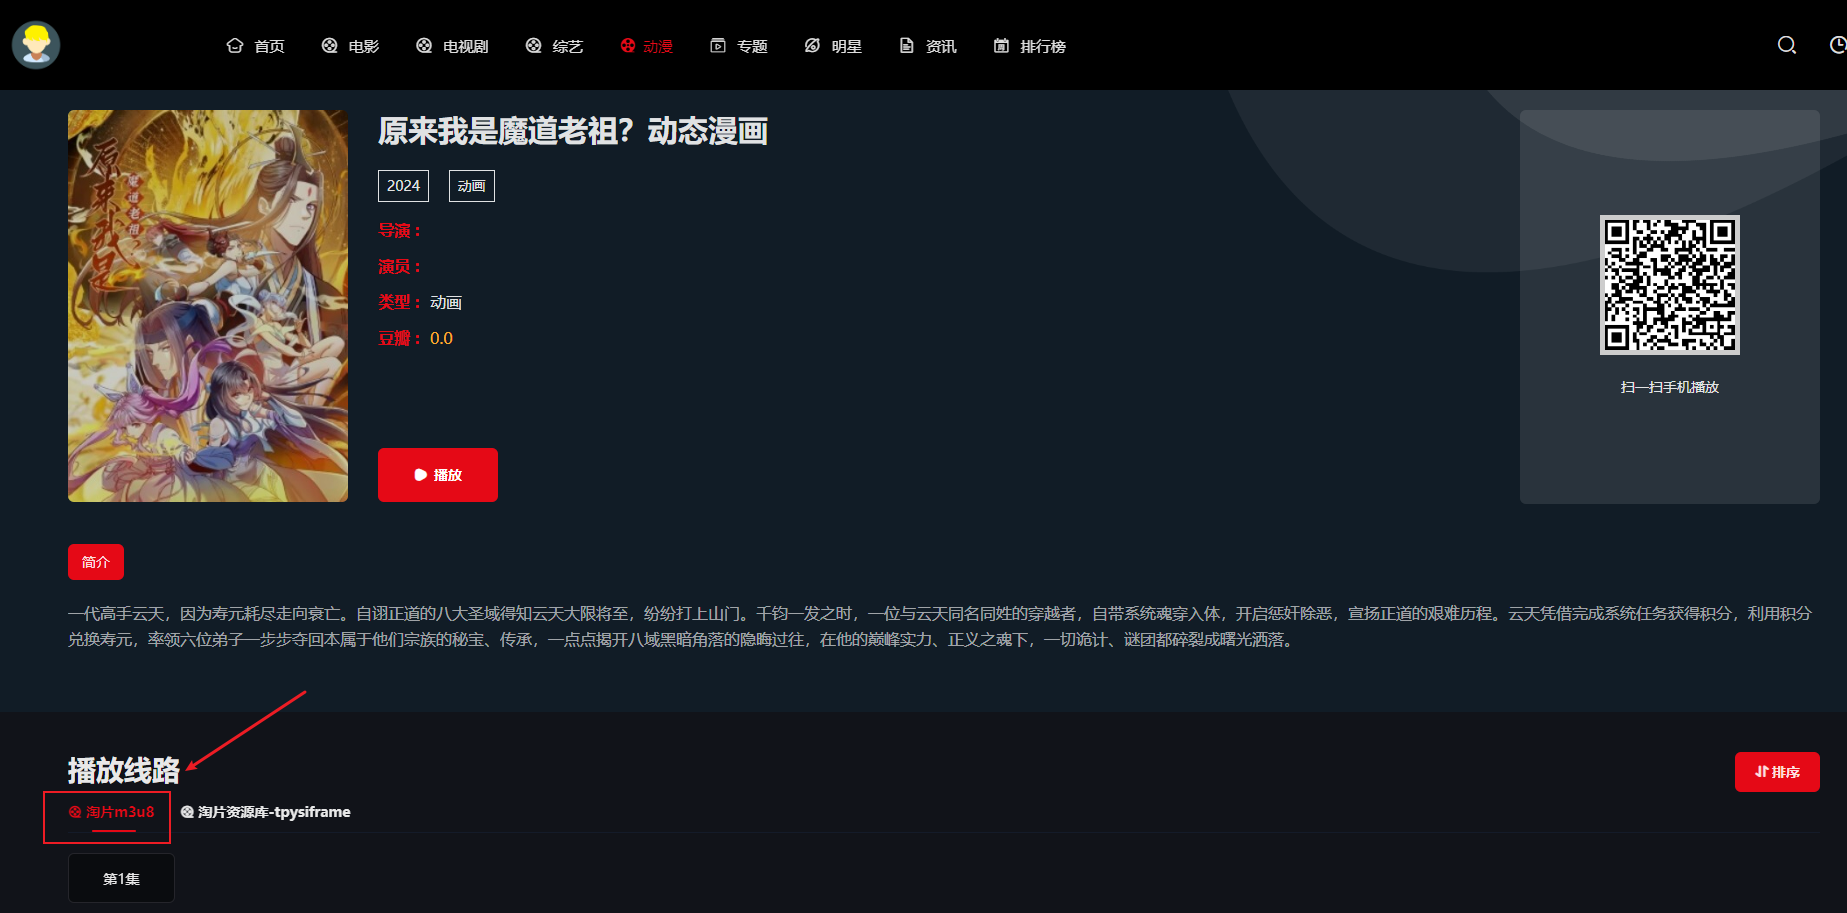Open the watch history clock icon
Screen dimensions: 1847x913
coord(1837,45)
